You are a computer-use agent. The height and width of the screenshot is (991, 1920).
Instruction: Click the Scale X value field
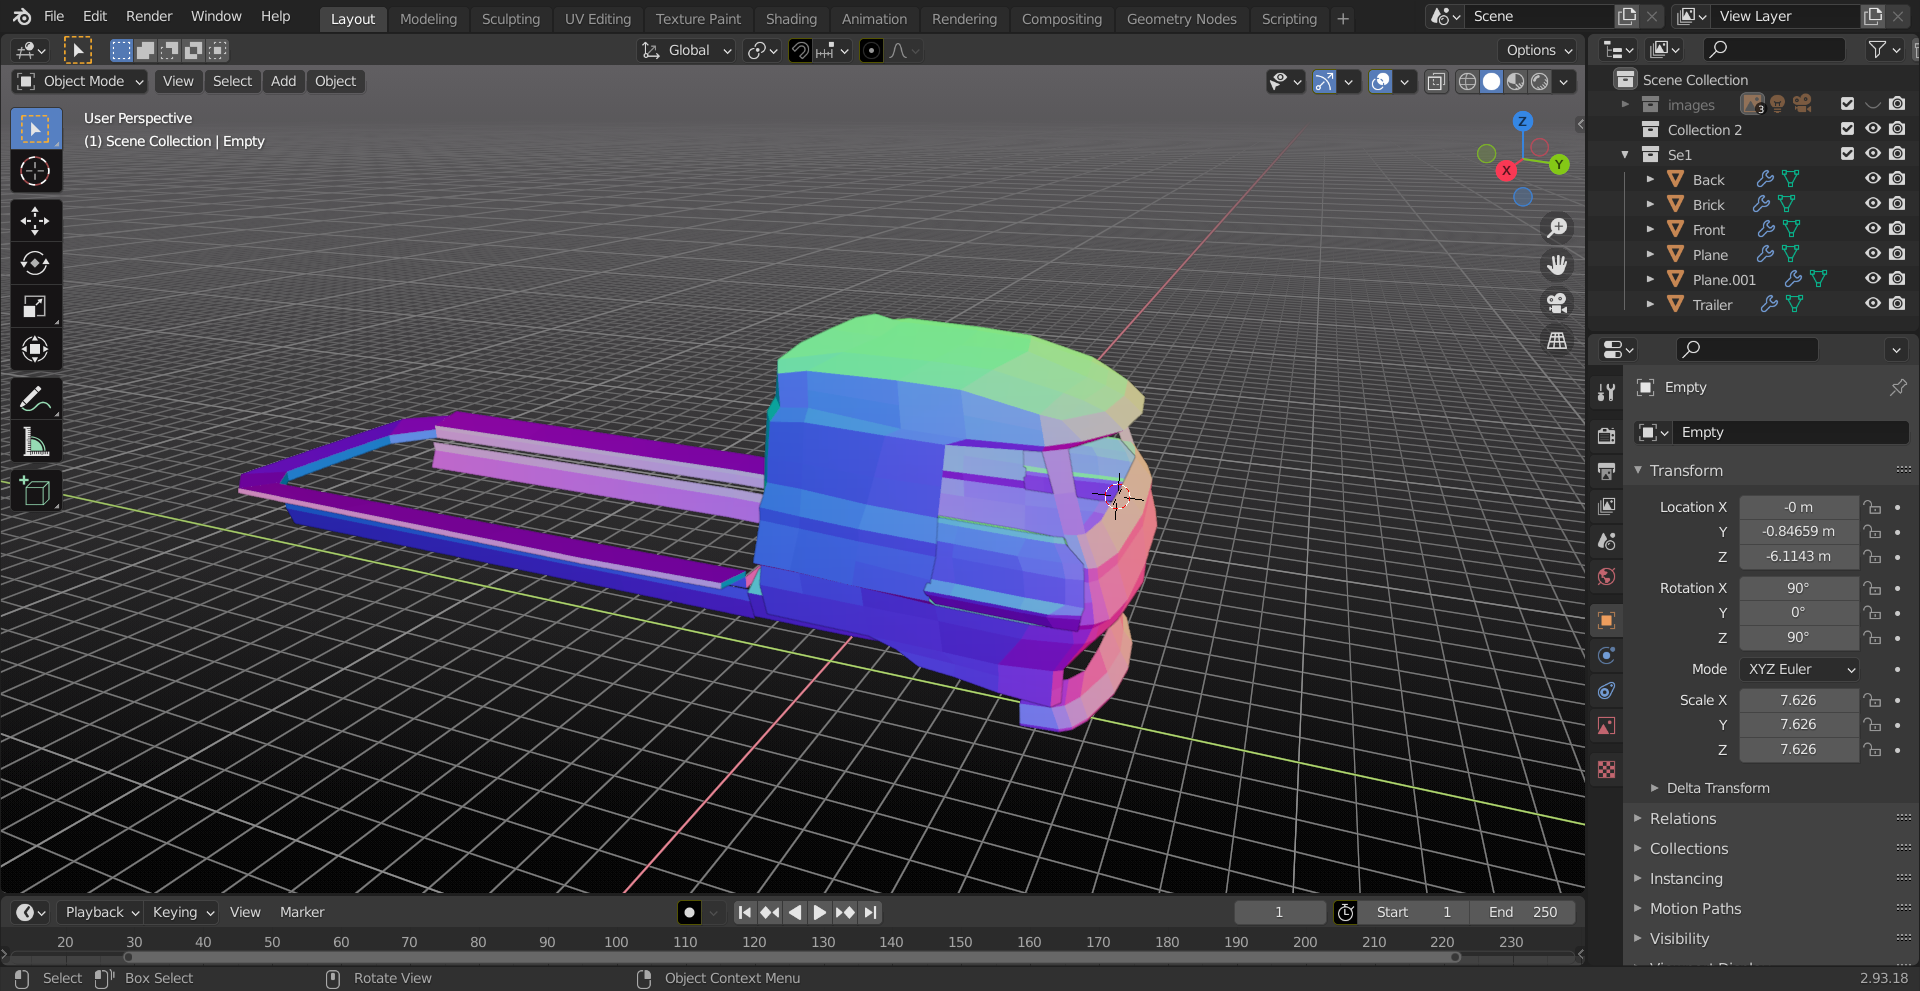tap(1798, 700)
